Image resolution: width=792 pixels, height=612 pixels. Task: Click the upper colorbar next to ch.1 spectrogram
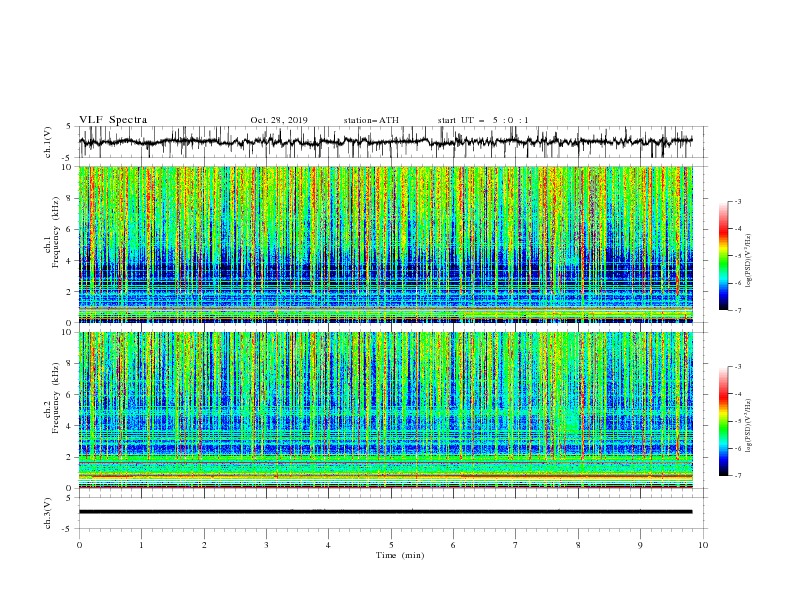[723, 256]
